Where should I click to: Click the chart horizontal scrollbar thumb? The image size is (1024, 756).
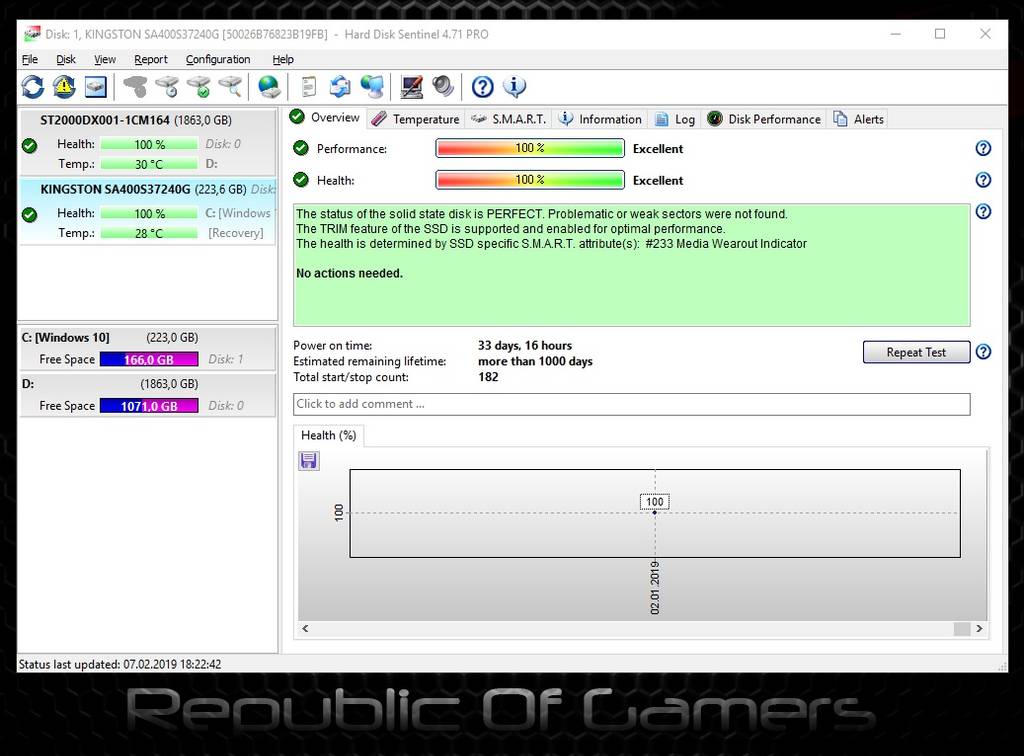pos(962,629)
